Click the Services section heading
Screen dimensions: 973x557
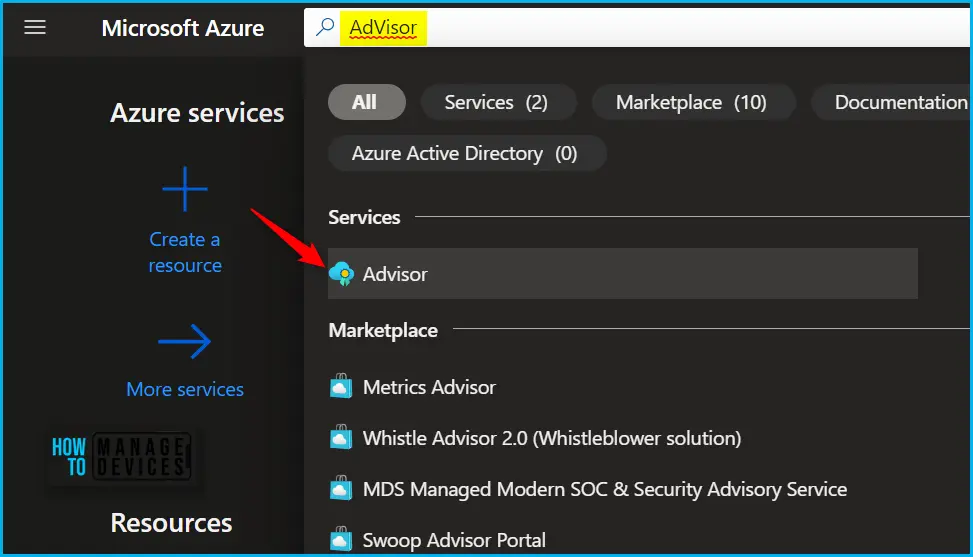coord(364,217)
